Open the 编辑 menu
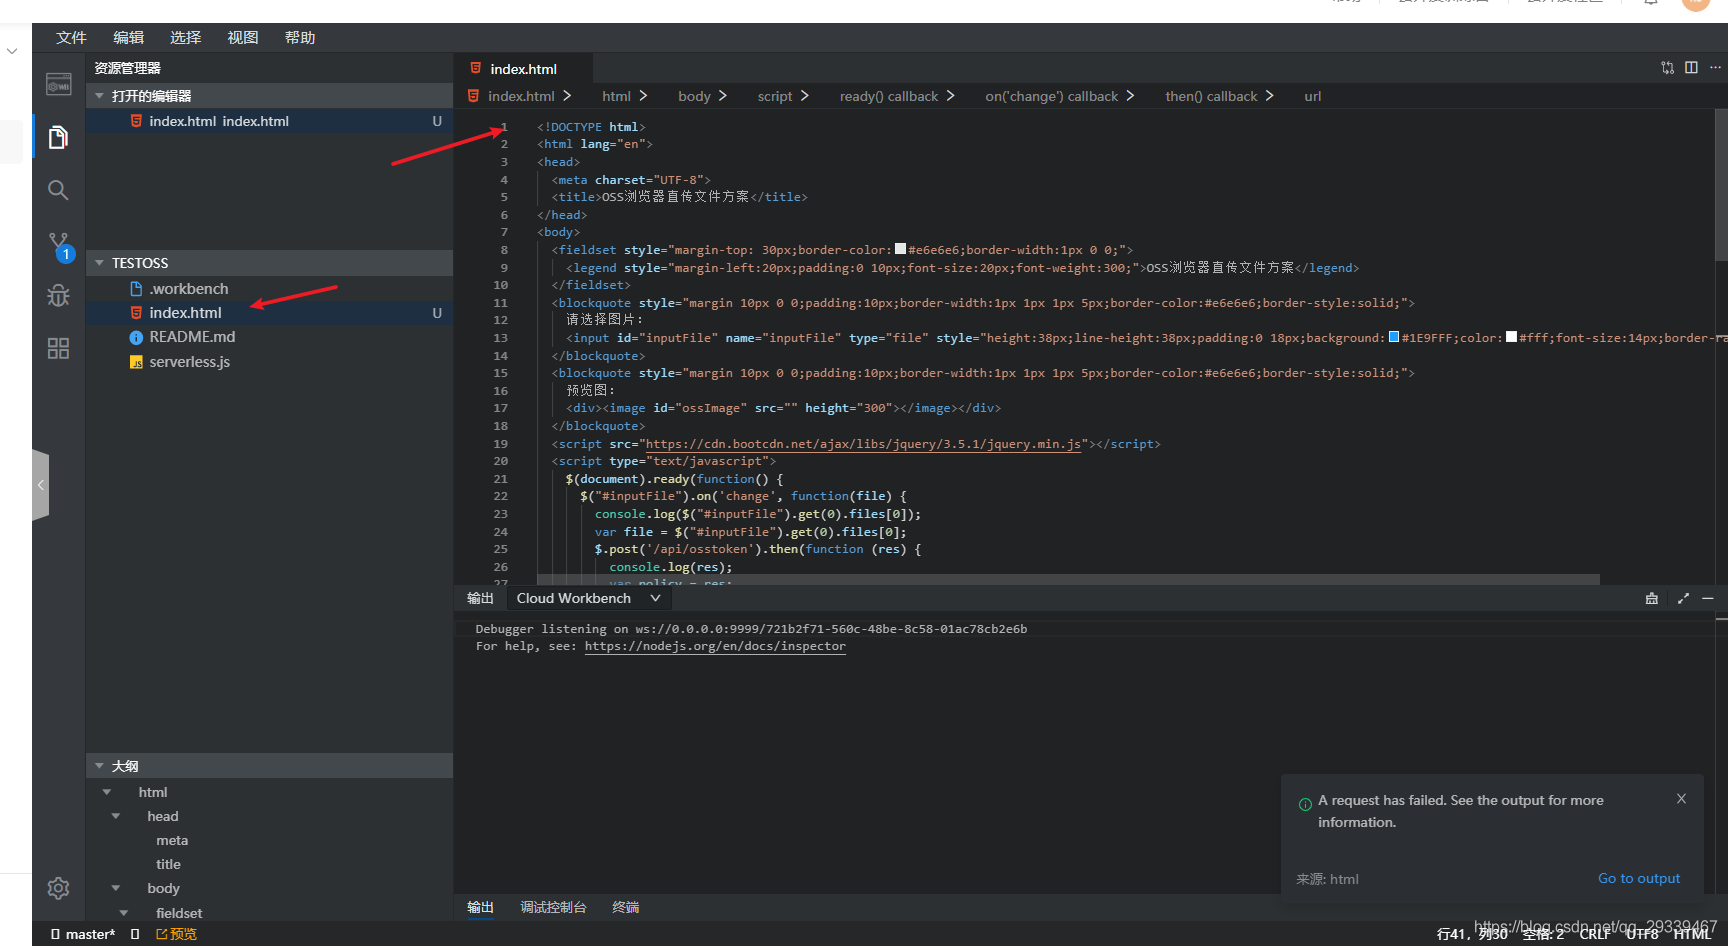The height and width of the screenshot is (946, 1728). (x=128, y=38)
